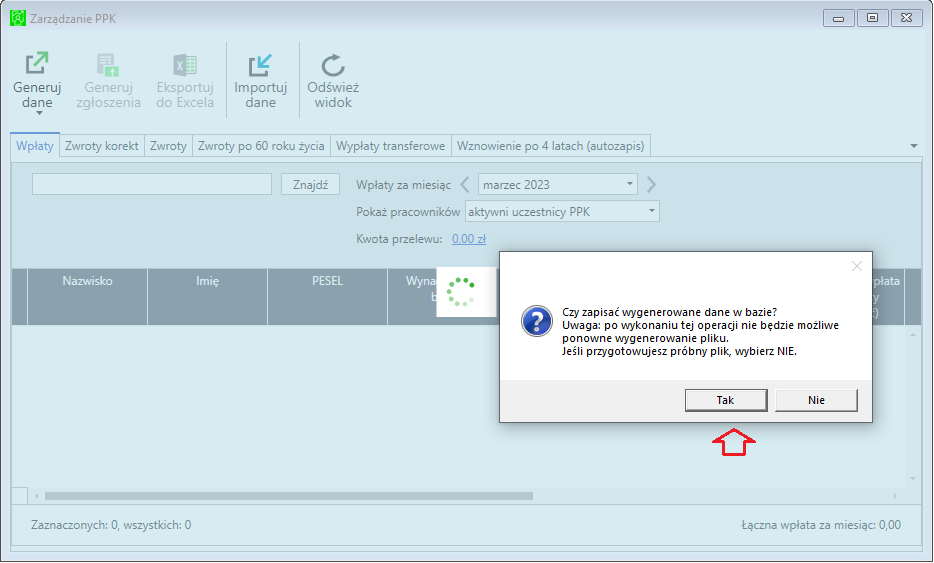Click the Generuj dane toolbar icon
This screenshot has width=934, height=563.
[37, 63]
